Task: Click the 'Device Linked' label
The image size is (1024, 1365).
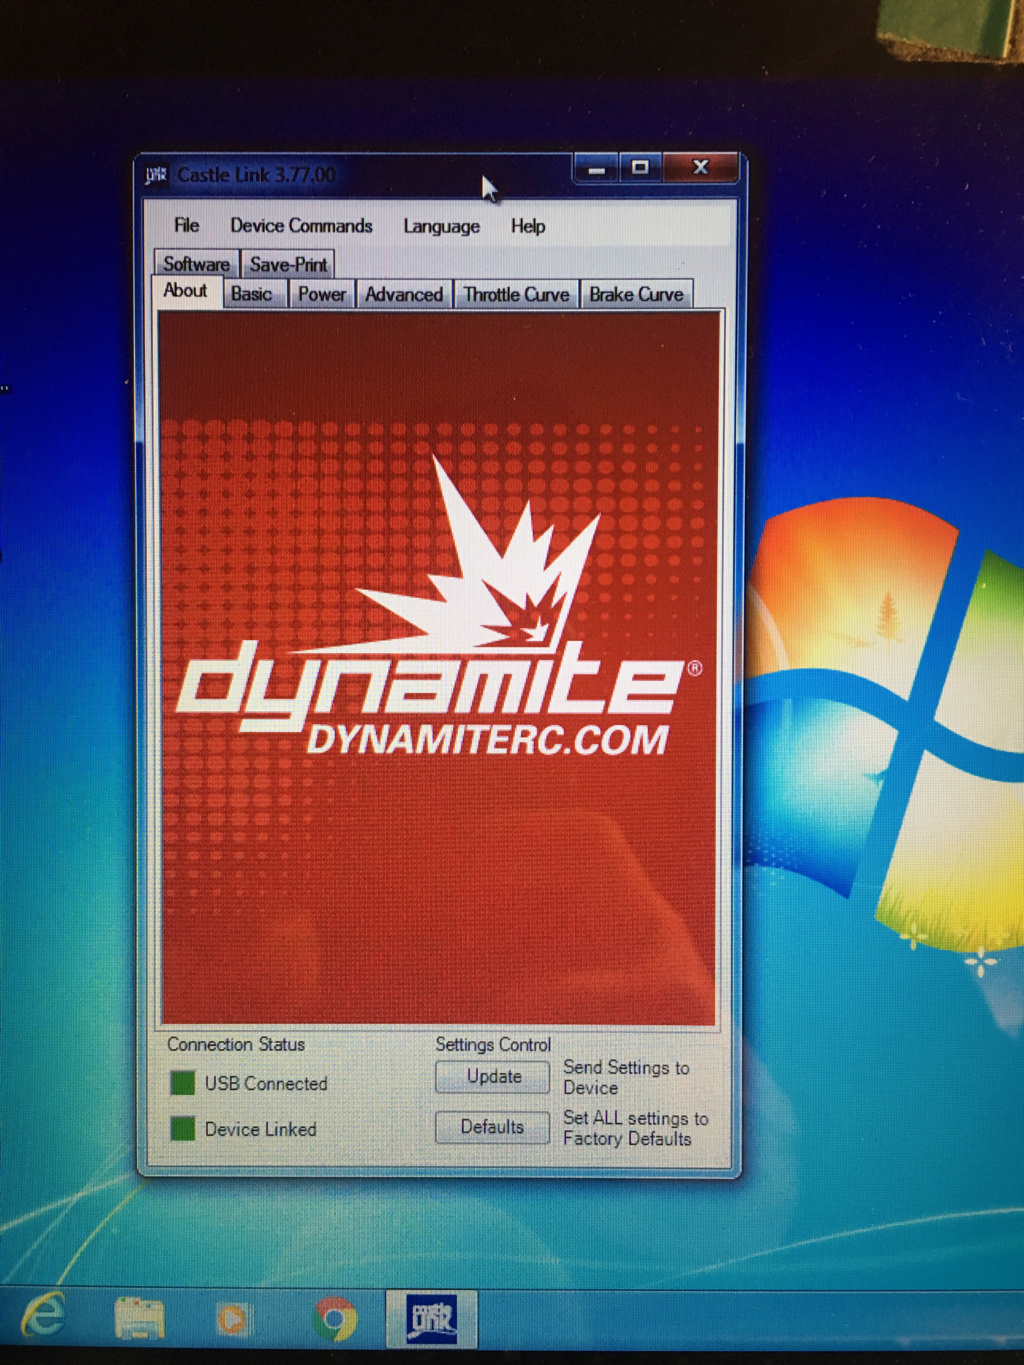Action: pyautogui.click(x=261, y=1130)
